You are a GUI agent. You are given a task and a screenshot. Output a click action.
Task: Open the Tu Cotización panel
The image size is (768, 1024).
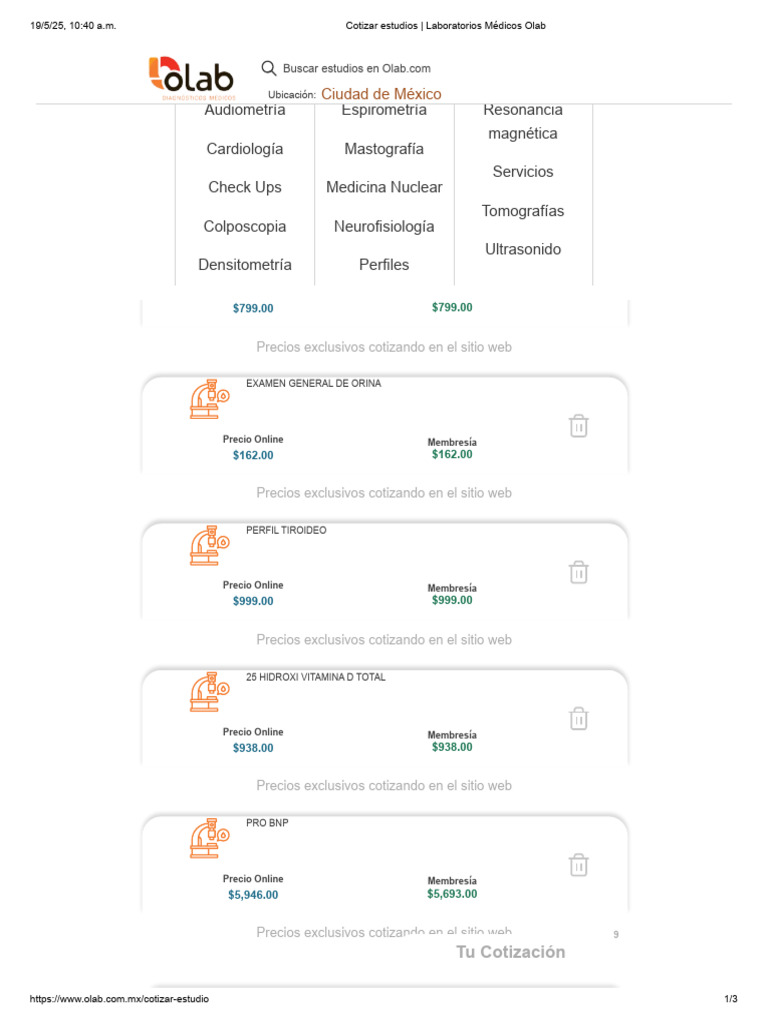[x=511, y=952]
